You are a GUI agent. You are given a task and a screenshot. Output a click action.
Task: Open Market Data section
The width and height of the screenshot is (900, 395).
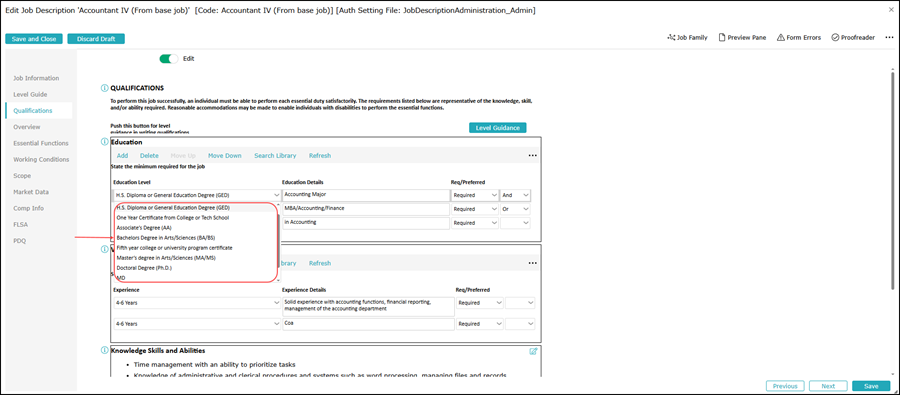tap(31, 192)
